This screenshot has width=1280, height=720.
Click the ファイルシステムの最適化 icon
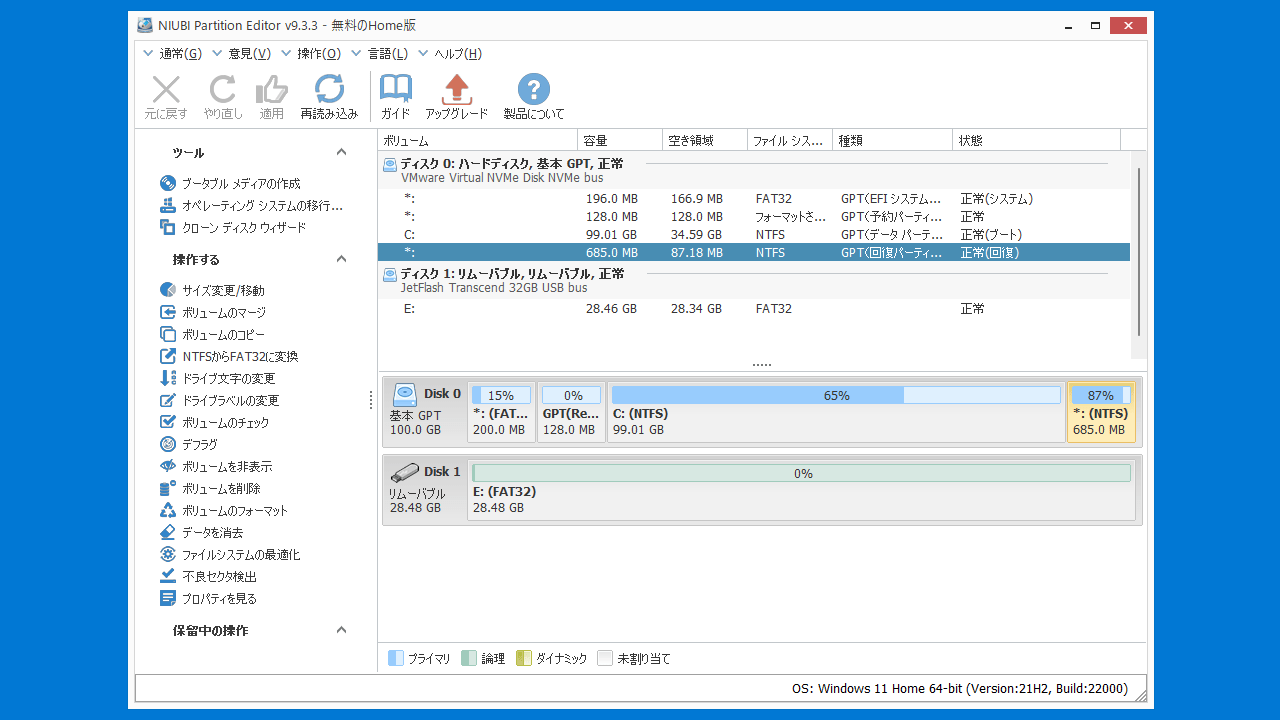pos(168,554)
